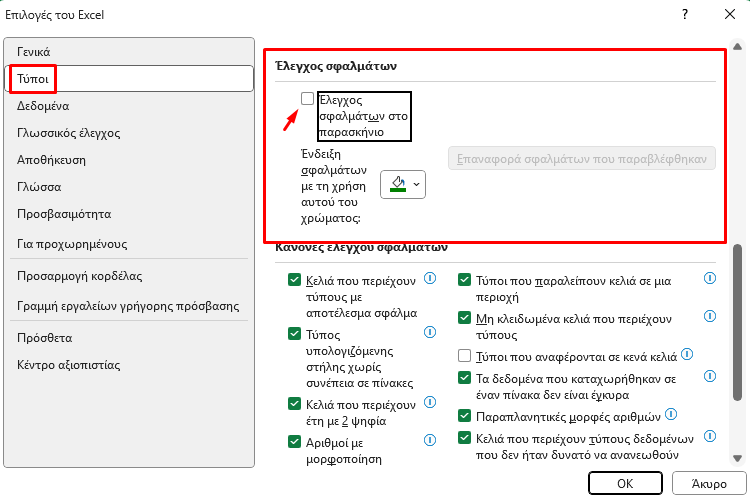Open info icon for Κελιά που περιέχουν έτη με 2 ψηφία
The height and width of the screenshot is (500, 750).
tap(430, 402)
